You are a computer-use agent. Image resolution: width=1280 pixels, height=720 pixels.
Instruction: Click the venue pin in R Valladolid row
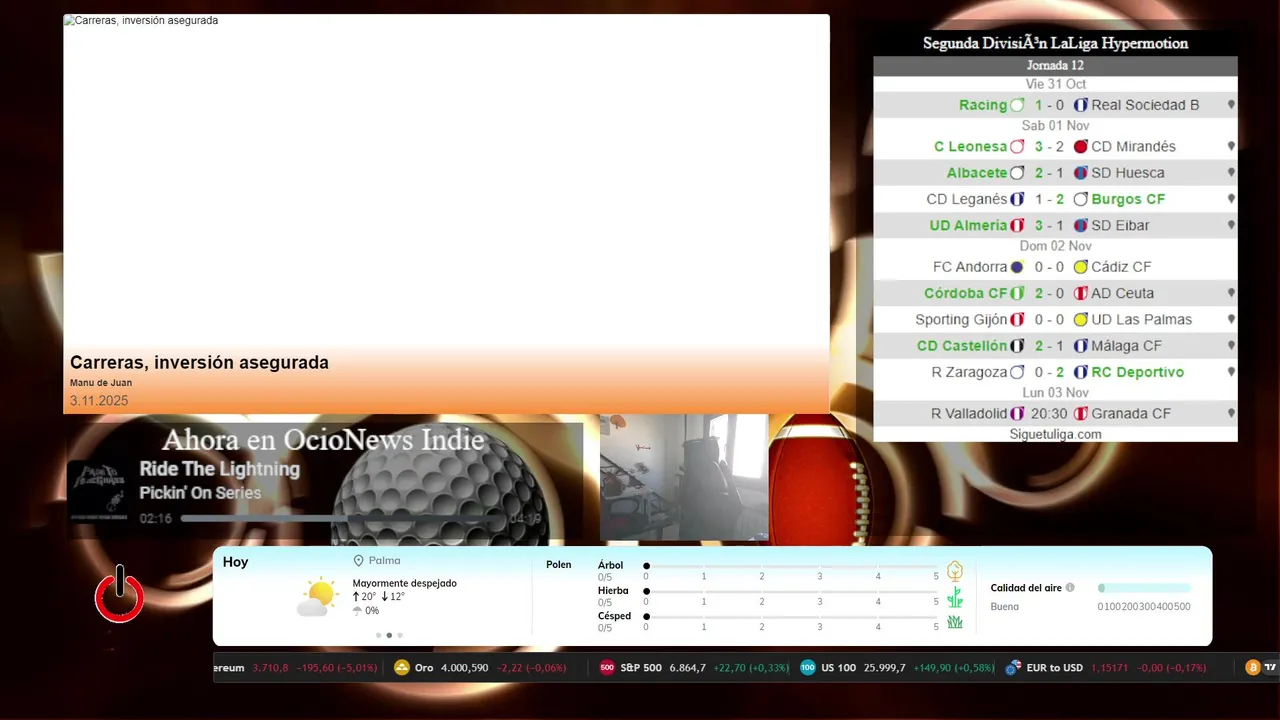click(1231, 413)
